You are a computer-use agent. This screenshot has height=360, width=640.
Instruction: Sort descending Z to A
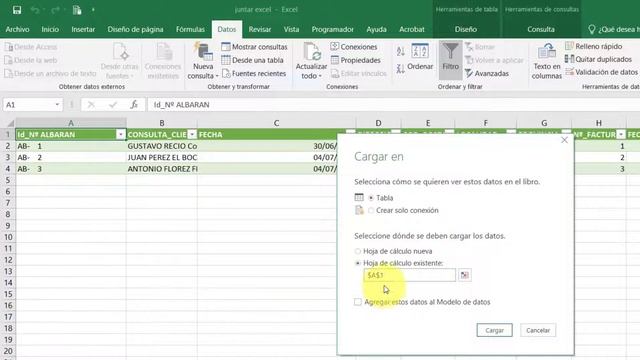[x=401, y=69]
